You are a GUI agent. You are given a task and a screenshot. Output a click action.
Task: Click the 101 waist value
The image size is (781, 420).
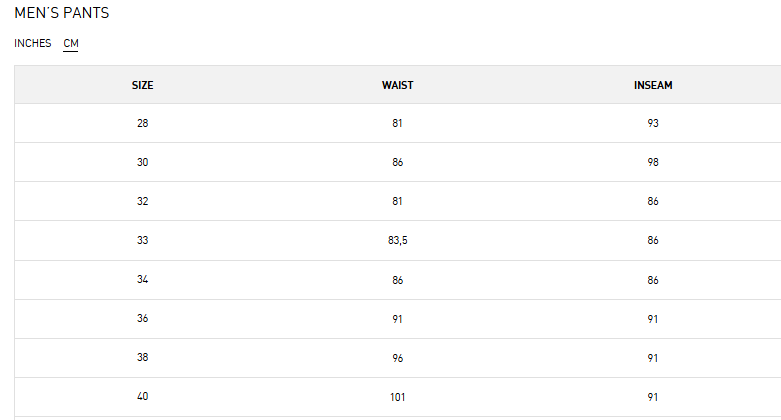tap(397, 397)
